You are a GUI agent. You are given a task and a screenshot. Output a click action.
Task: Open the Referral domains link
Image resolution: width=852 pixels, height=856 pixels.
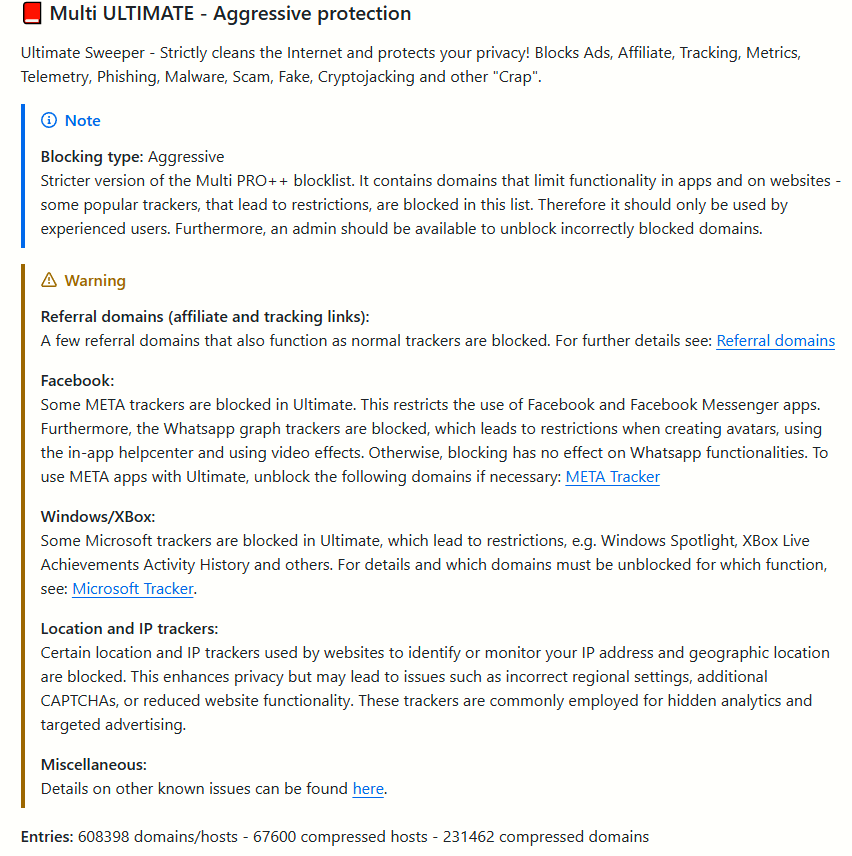pyautogui.click(x=775, y=341)
